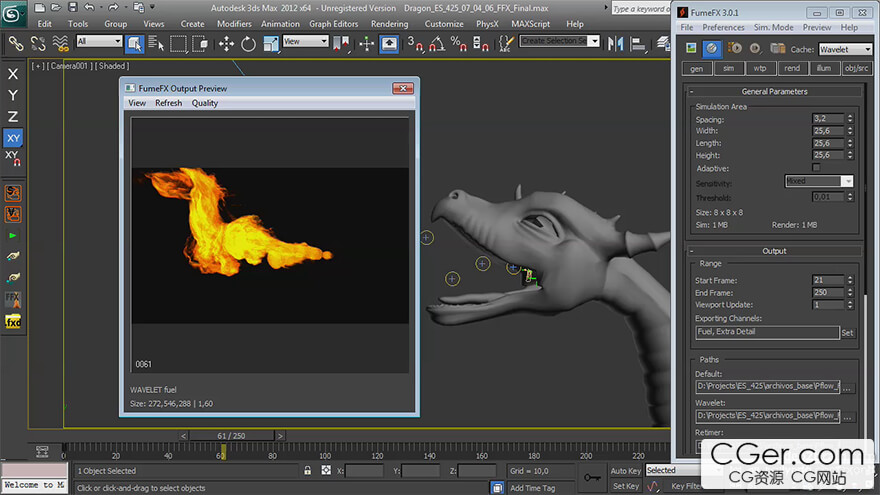Collapse the Output rollout
Image resolution: width=880 pixels, height=495 pixels.
click(x=774, y=251)
